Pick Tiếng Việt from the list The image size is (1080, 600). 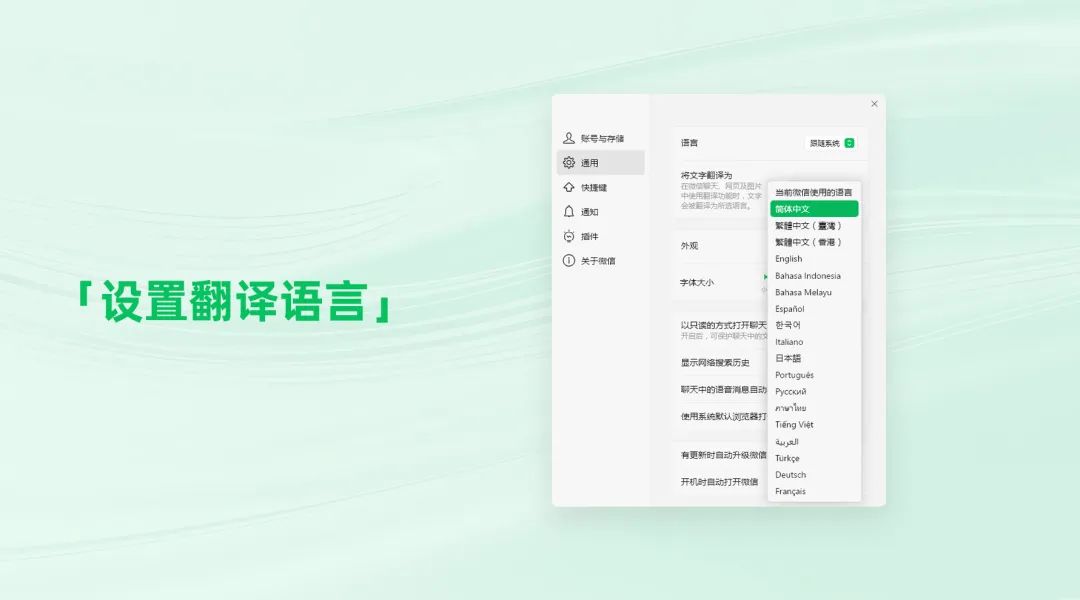(813, 424)
